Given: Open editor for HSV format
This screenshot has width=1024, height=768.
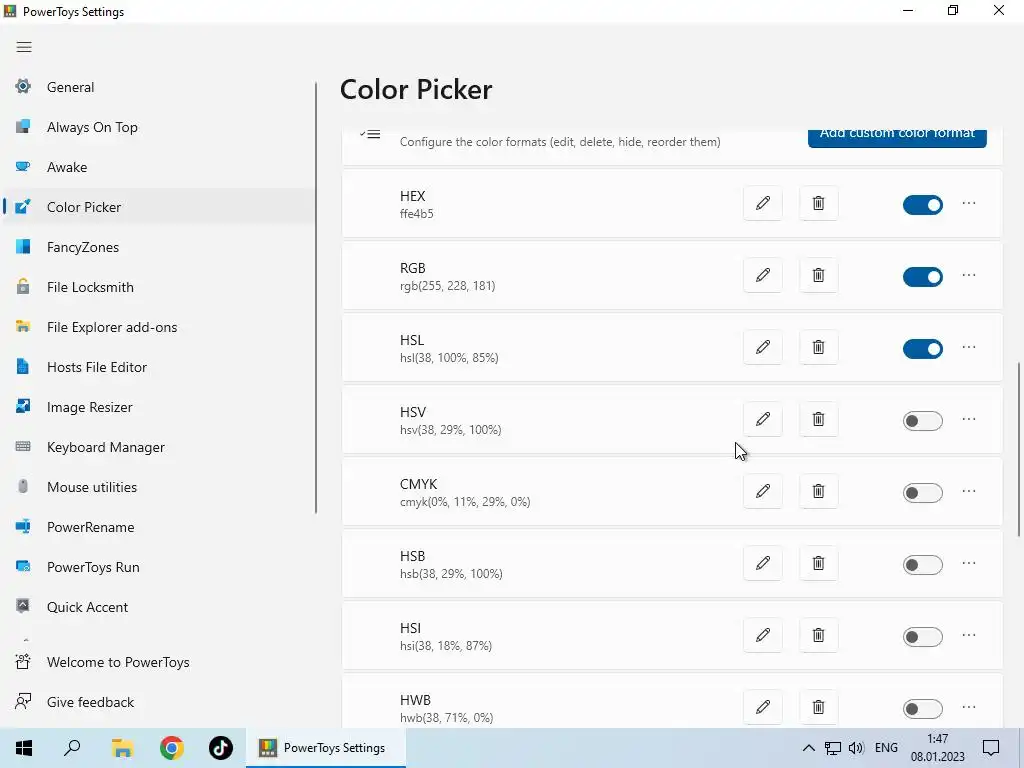Looking at the screenshot, I should coord(762,419).
